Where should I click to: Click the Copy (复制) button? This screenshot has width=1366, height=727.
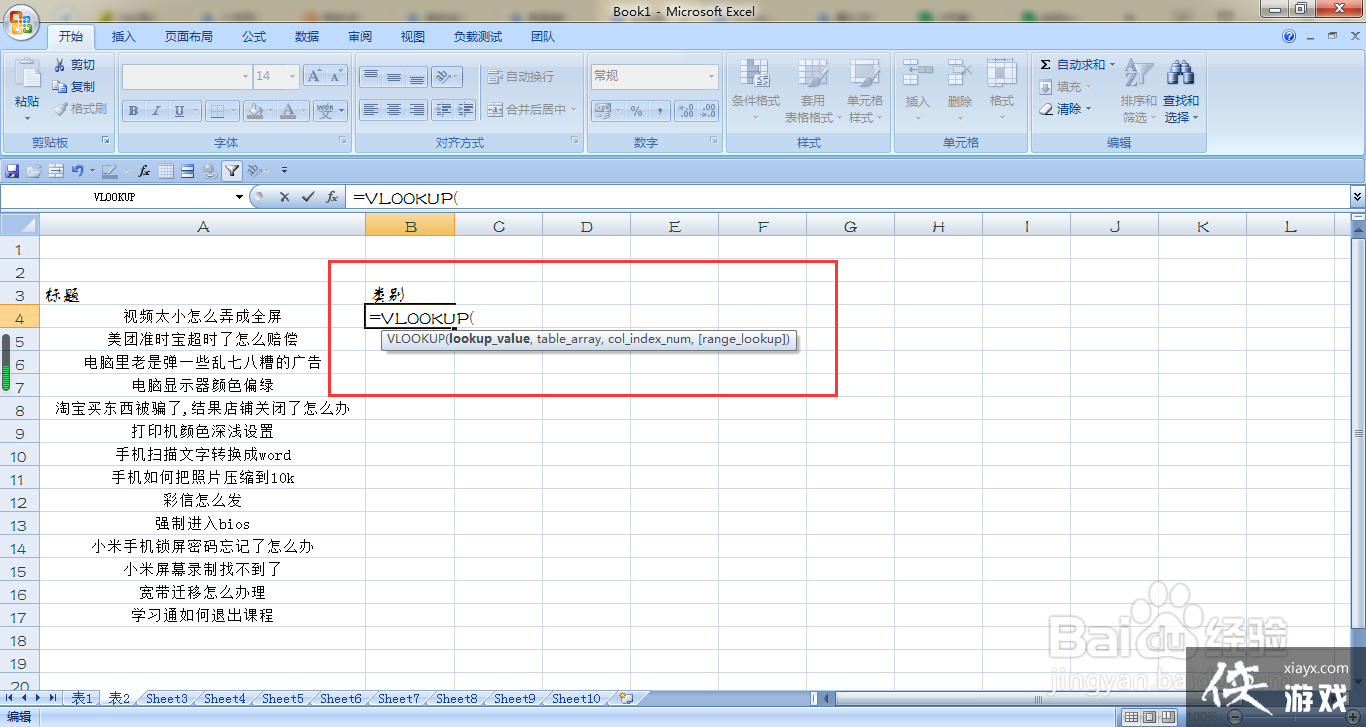click(75, 87)
